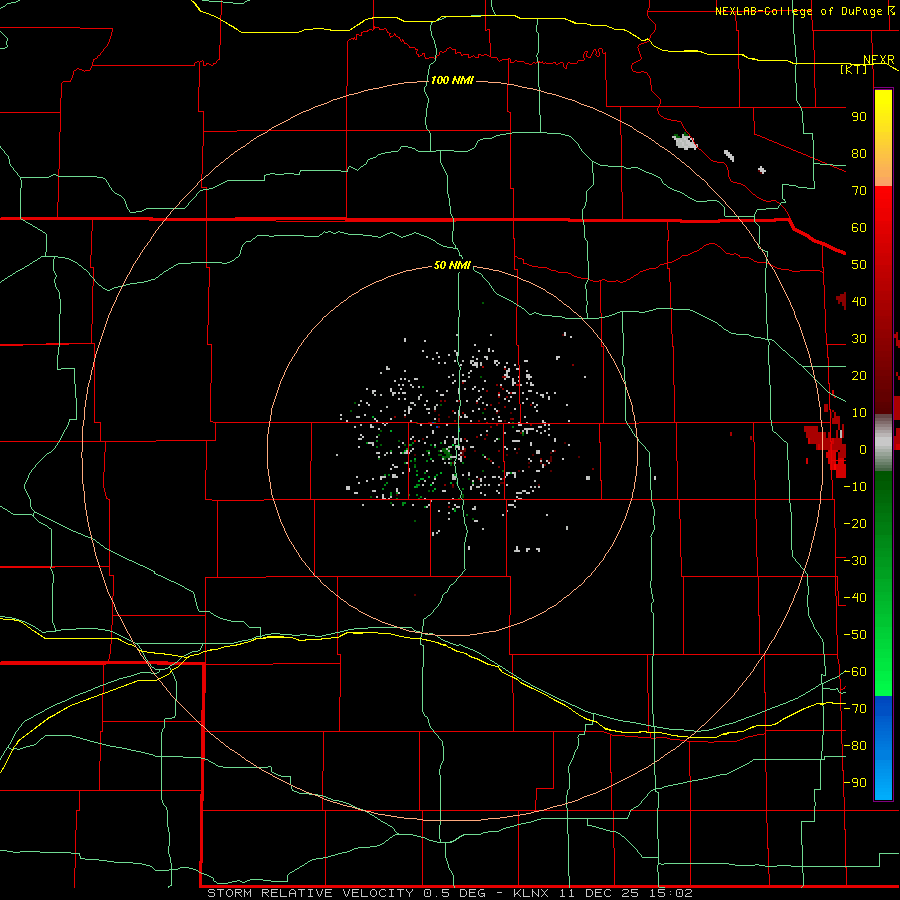Click the '50 NMI' range ring label
Image resolution: width=900 pixels, height=900 pixels.
[x=452, y=265]
